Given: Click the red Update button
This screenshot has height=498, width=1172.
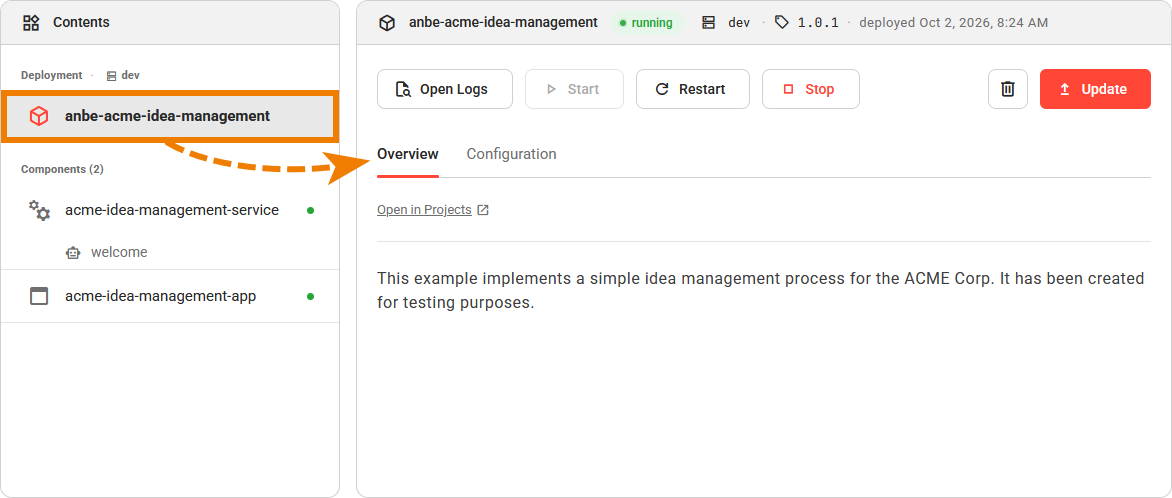Looking at the screenshot, I should pyautogui.click(x=1095, y=89).
